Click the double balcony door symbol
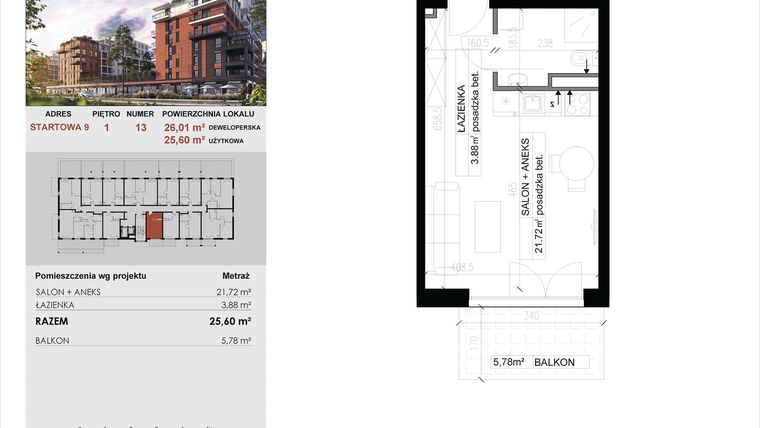The height and width of the screenshot is (428, 760). tap(546, 279)
